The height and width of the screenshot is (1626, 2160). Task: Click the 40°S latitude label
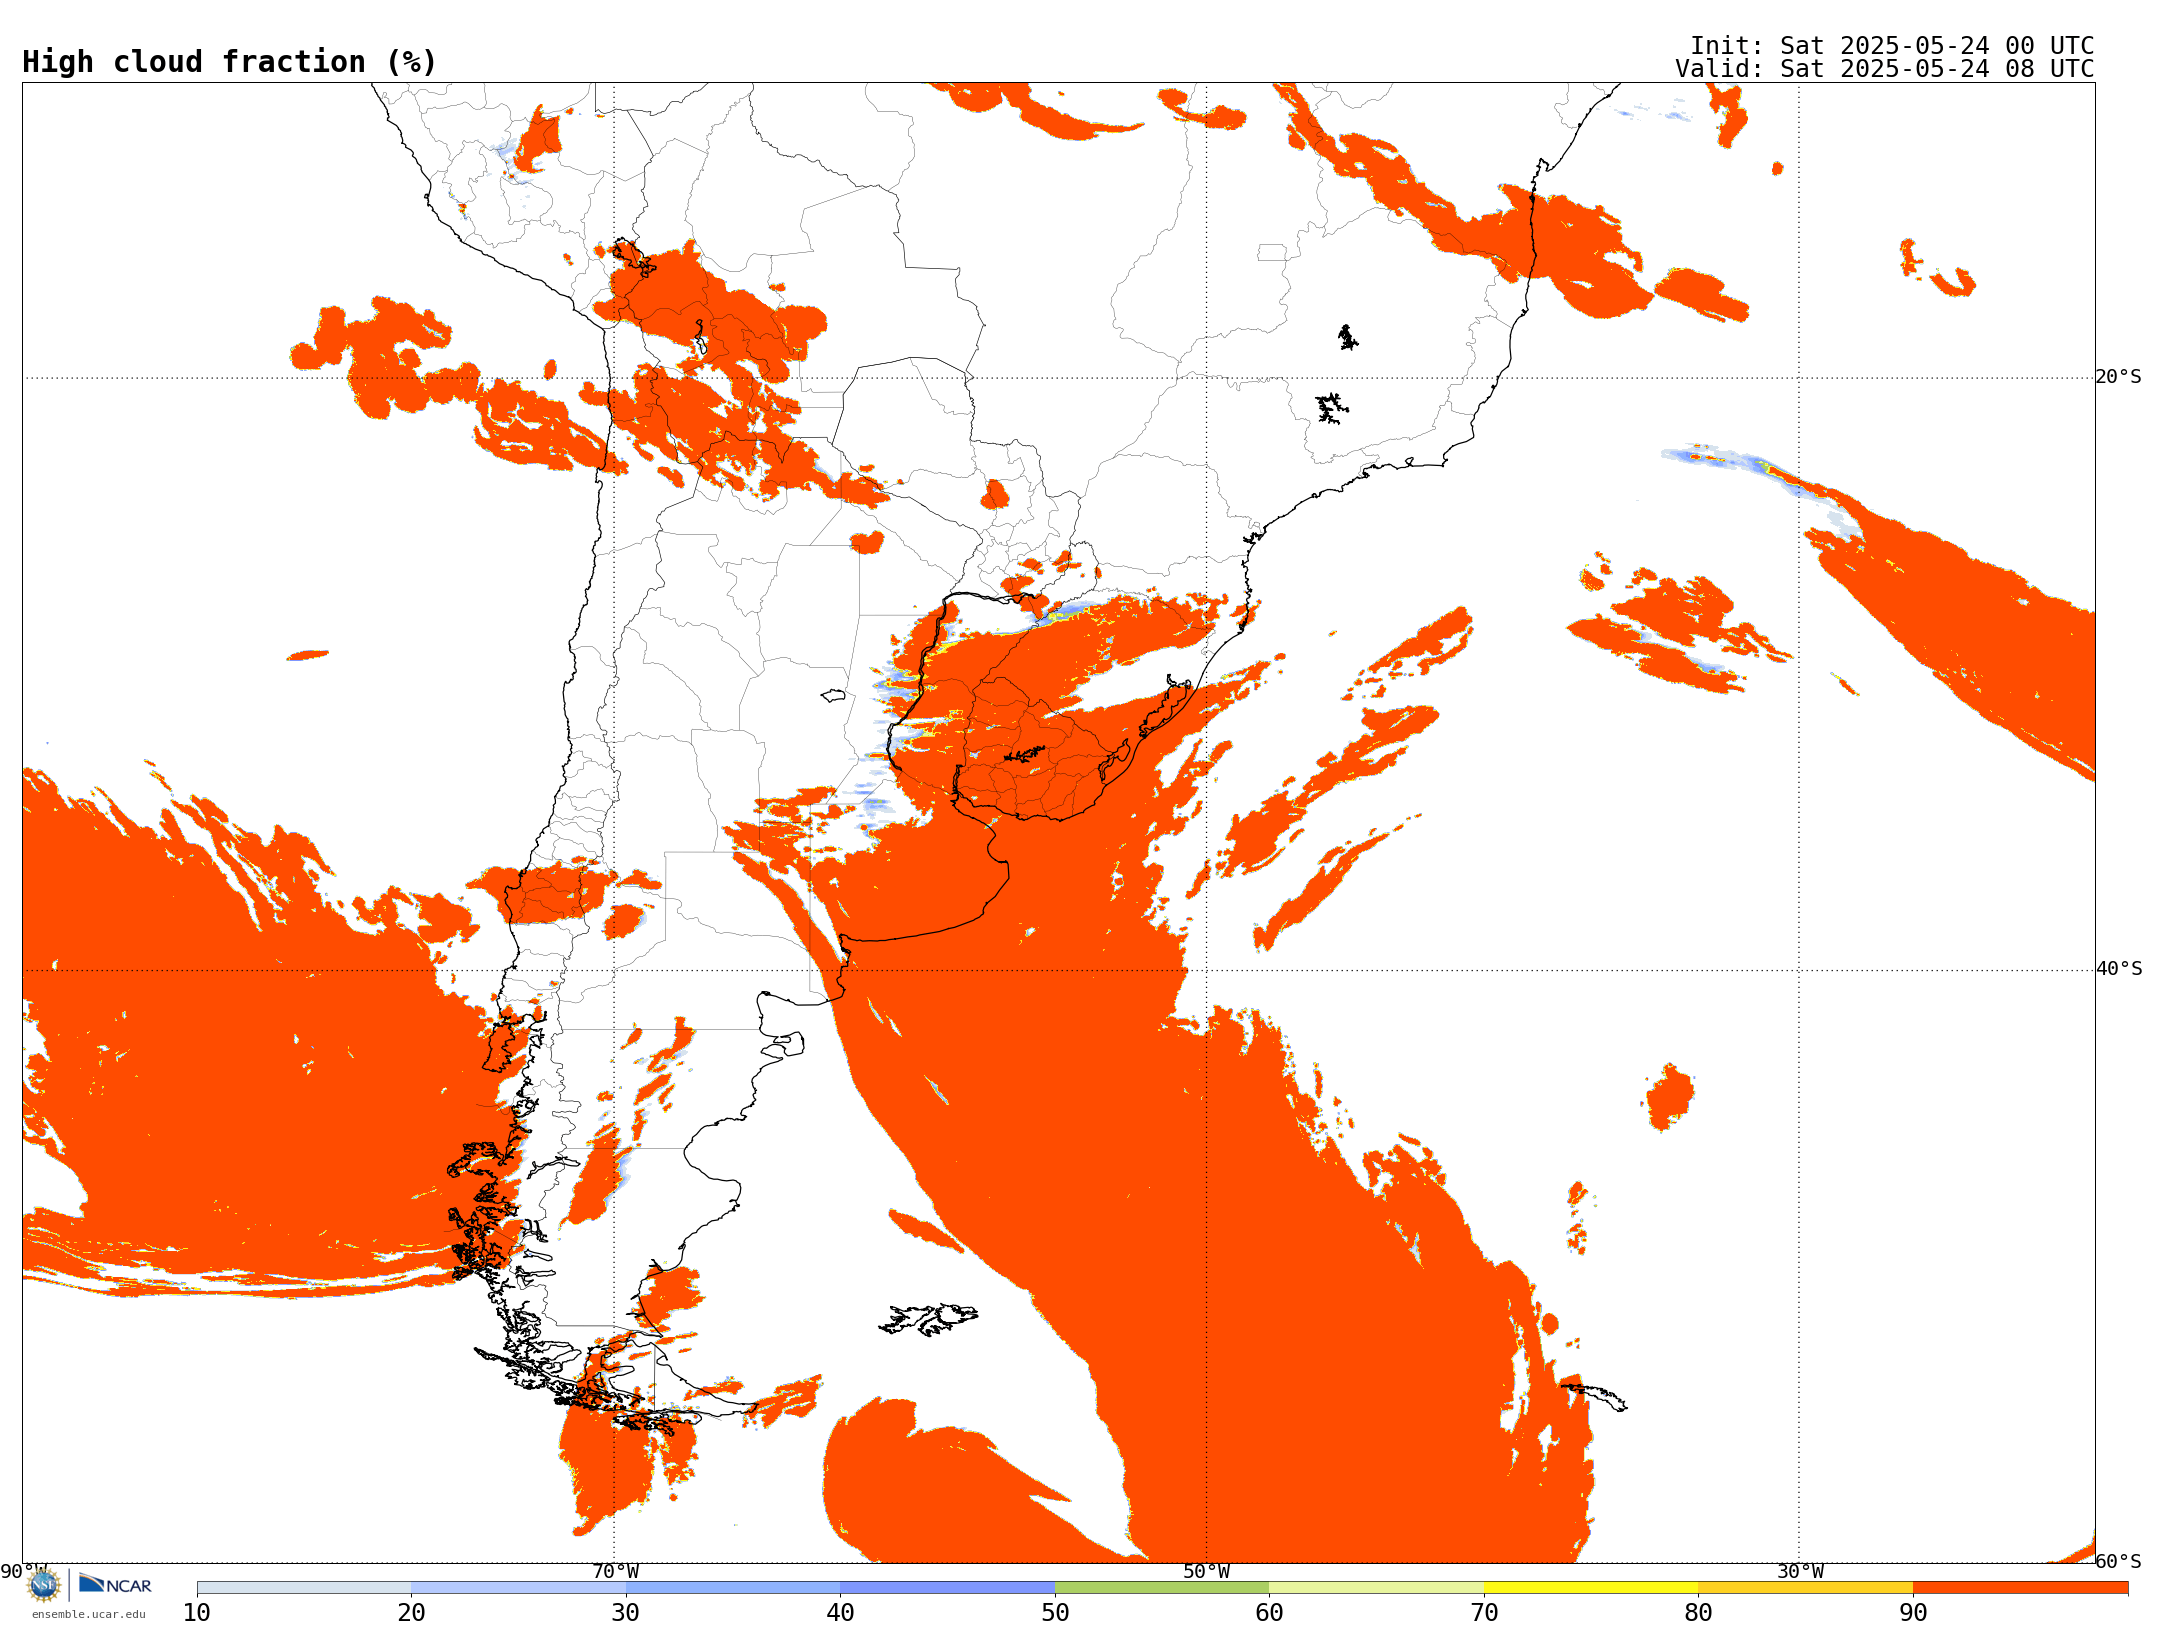(2118, 969)
